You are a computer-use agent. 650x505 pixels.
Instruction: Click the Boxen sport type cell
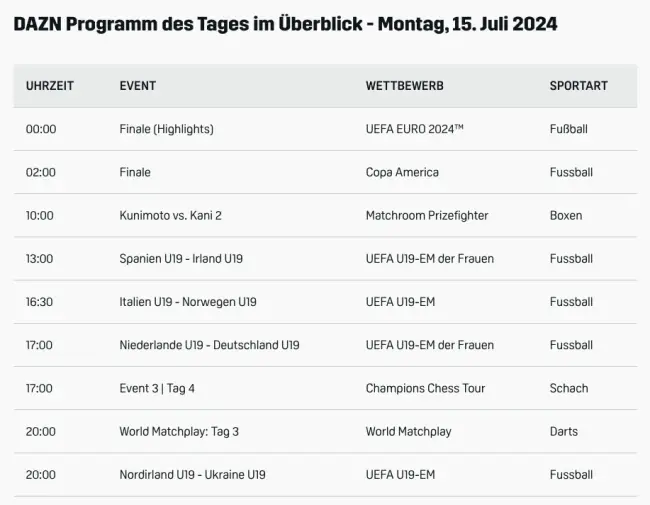click(x=566, y=215)
